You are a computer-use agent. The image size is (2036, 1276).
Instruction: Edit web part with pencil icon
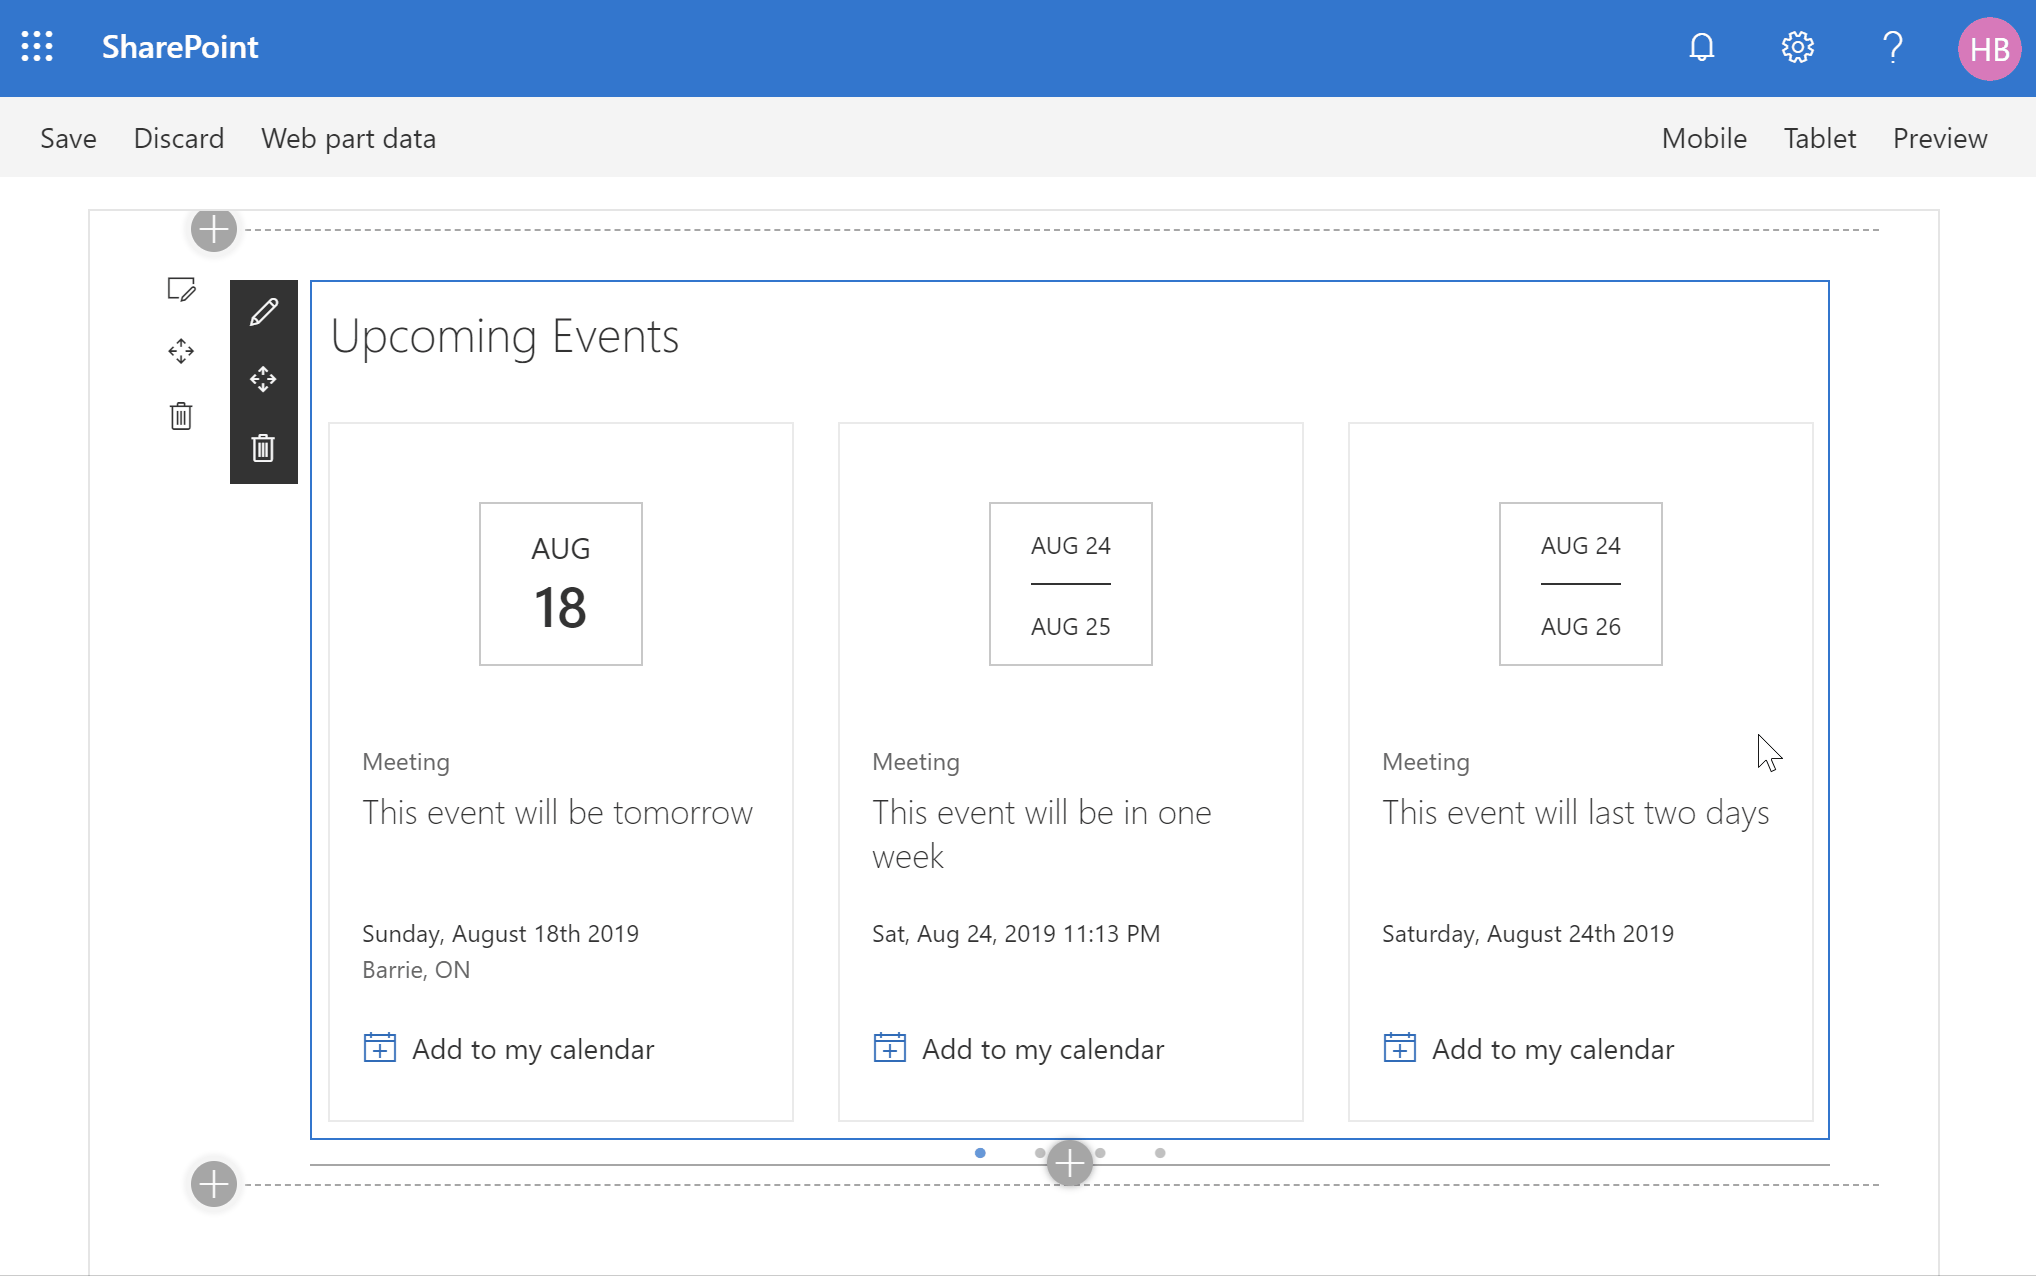point(263,313)
